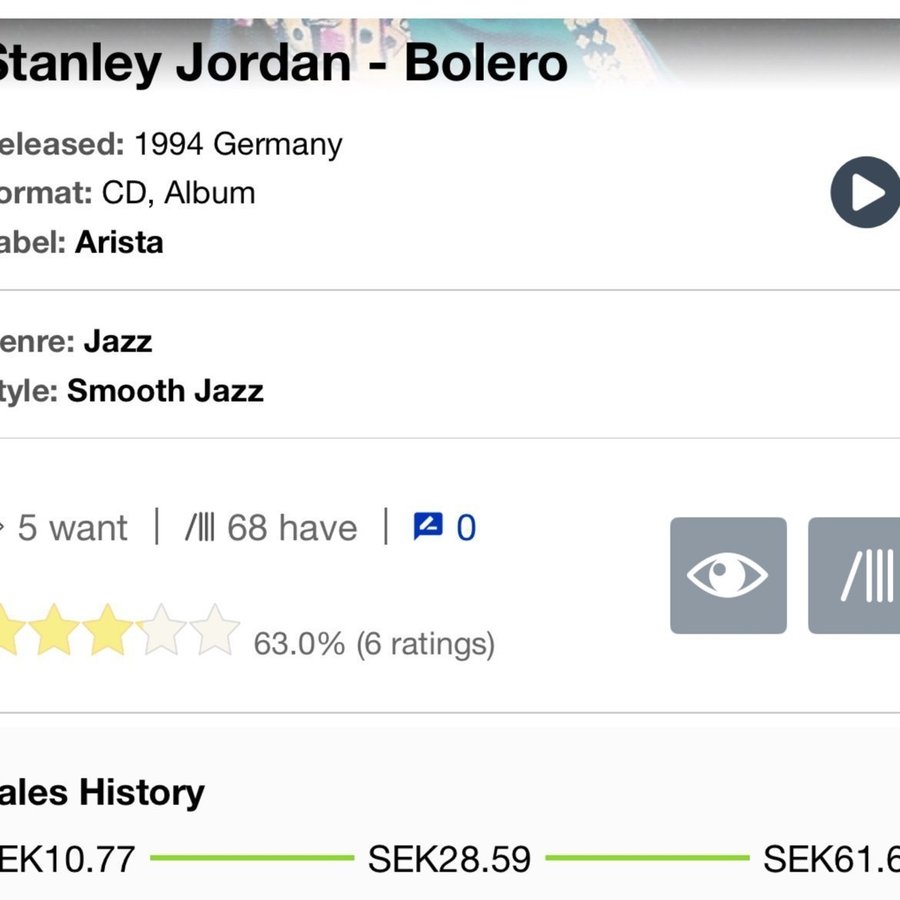Select the SEK28.59 median sale price
This screenshot has height=900, width=900.
coord(449,859)
